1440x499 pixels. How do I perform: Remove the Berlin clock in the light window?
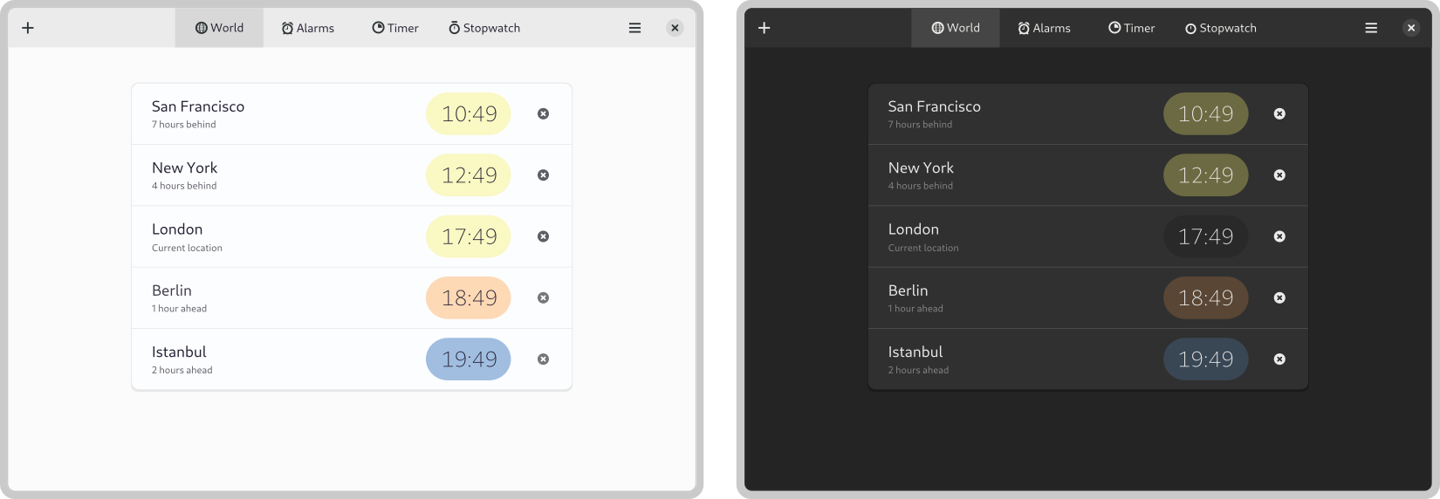pyautogui.click(x=543, y=298)
